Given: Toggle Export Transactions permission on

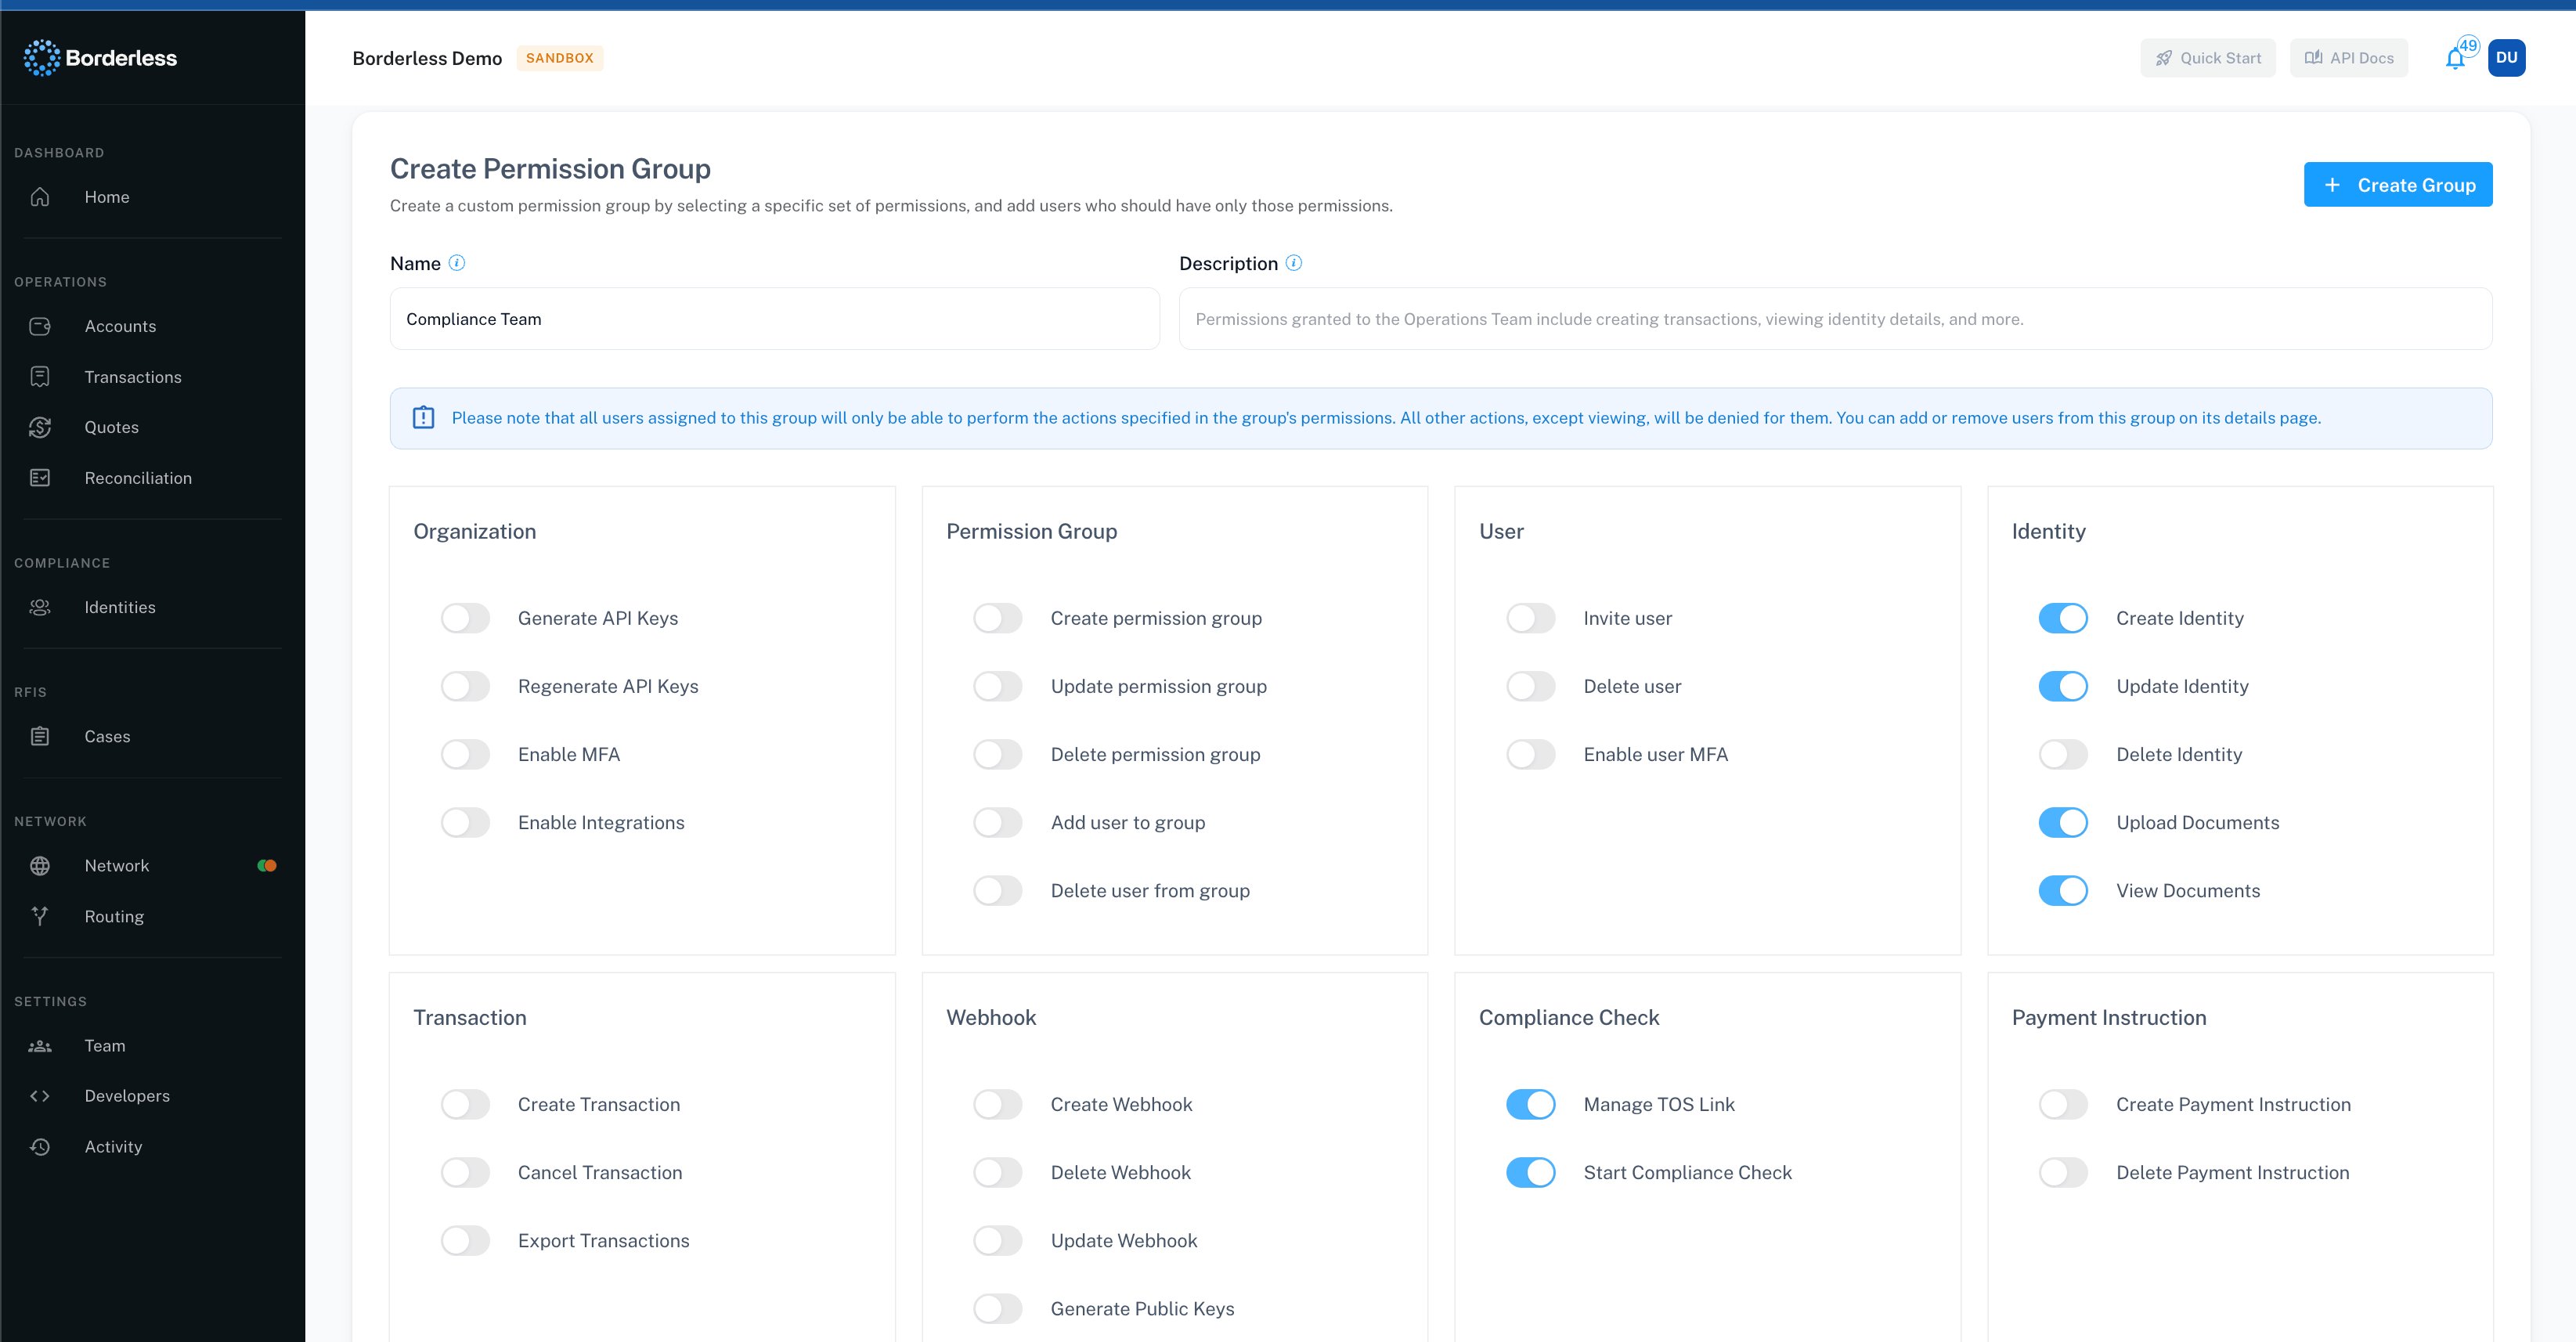Looking at the screenshot, I should [466, 1240].
